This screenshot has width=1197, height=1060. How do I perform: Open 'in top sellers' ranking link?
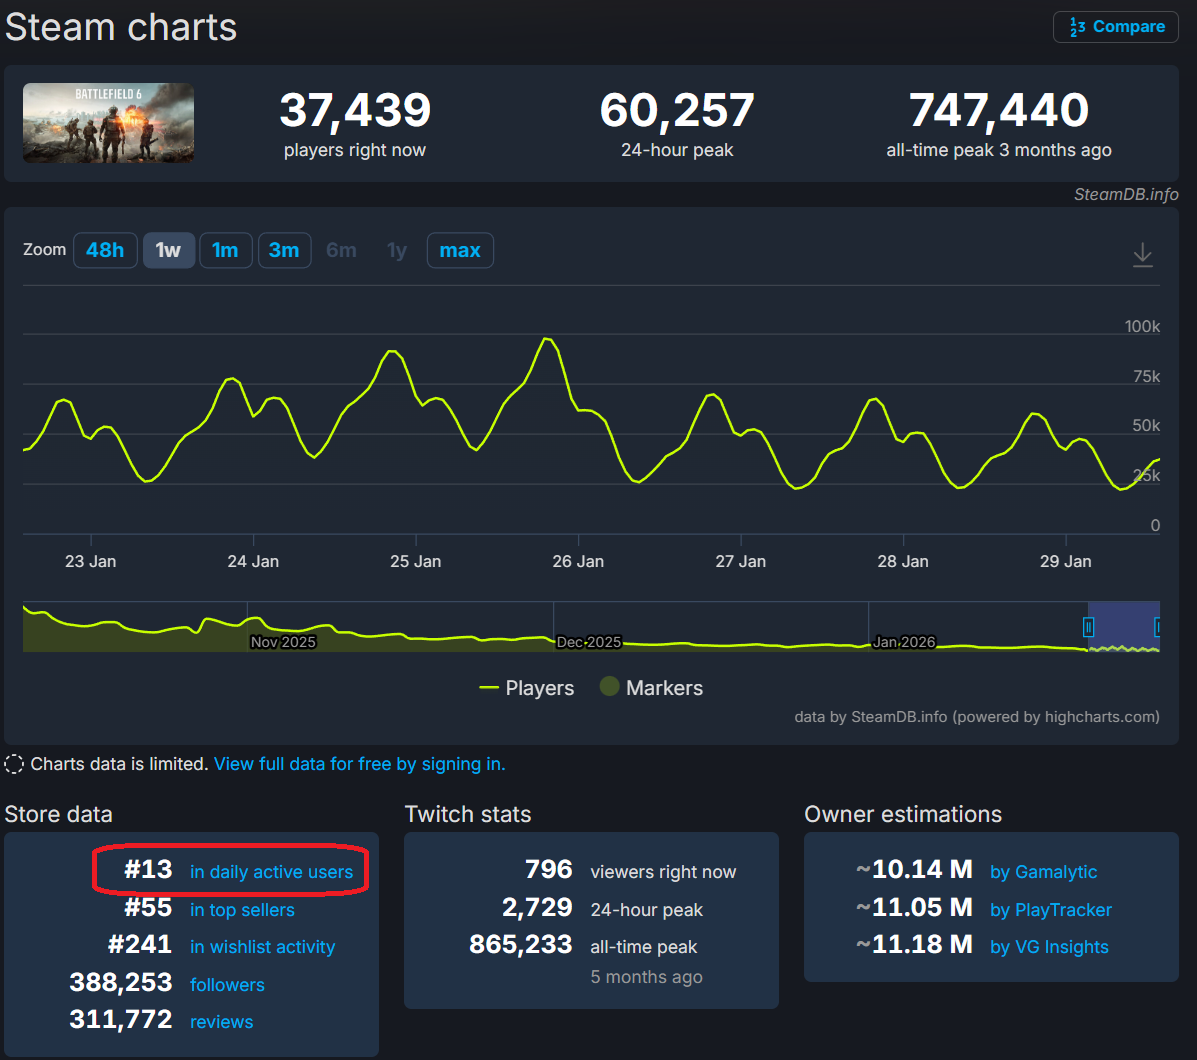(242, 910)
